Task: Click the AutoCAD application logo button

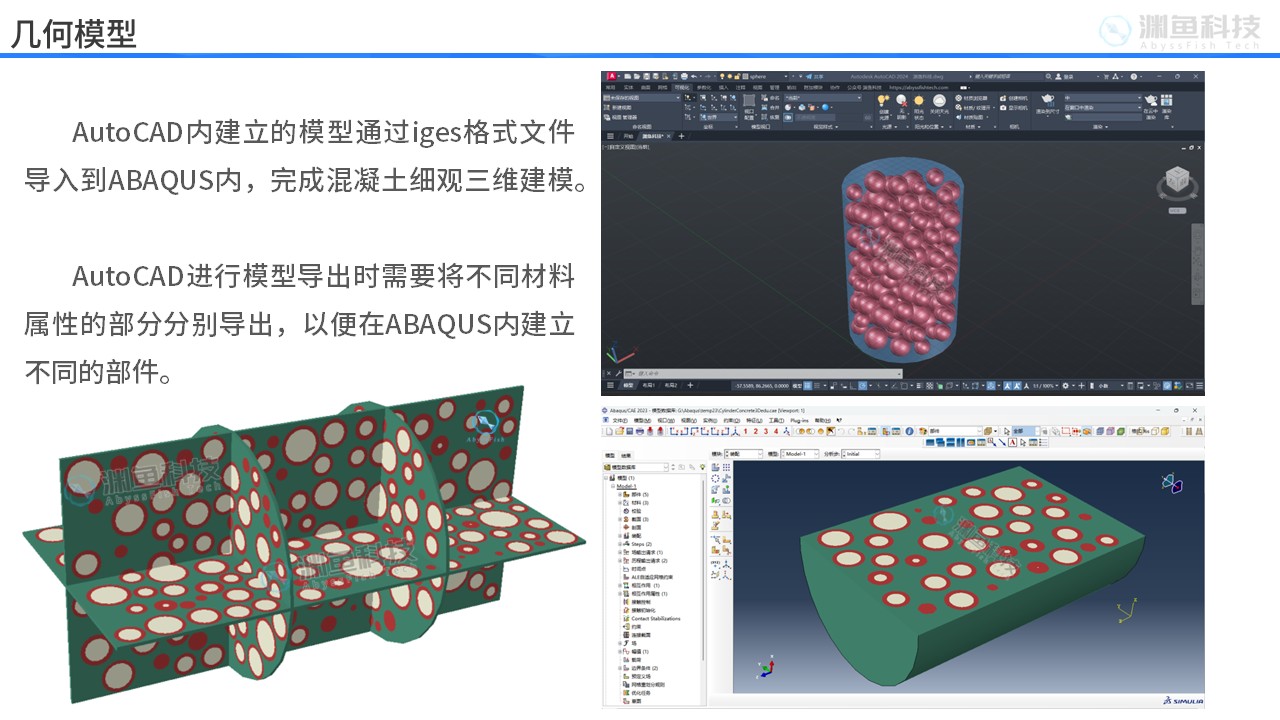Action: 610,77
